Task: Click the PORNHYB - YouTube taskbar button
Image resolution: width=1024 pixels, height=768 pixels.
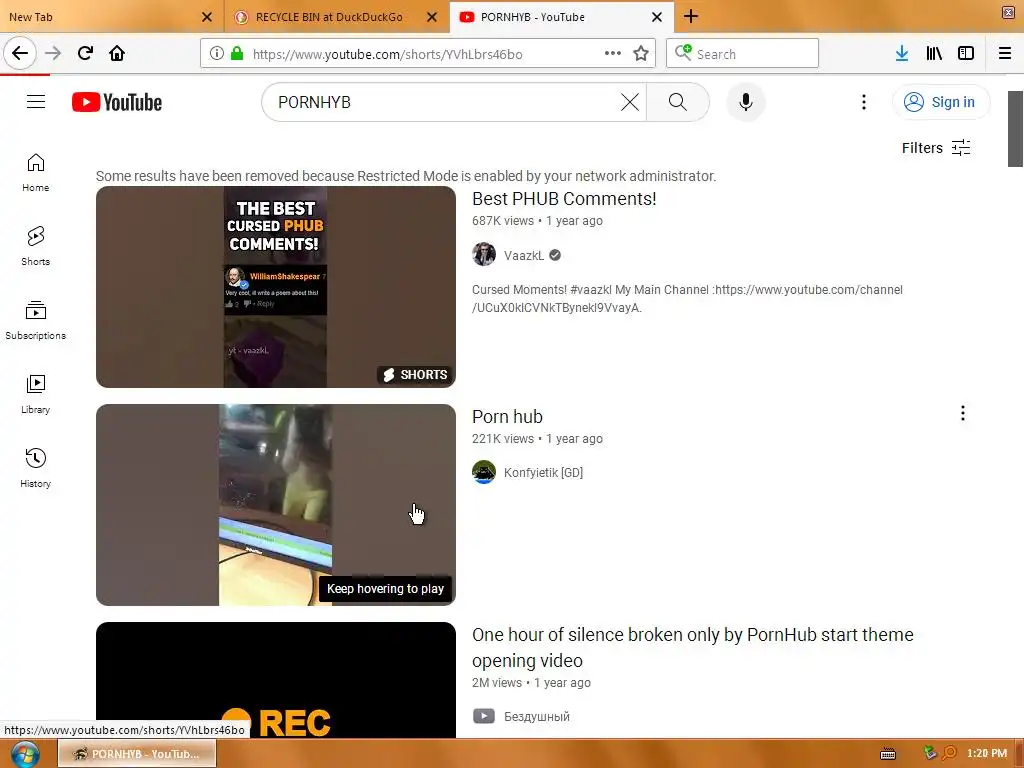Action: click(x=136, y=754)
